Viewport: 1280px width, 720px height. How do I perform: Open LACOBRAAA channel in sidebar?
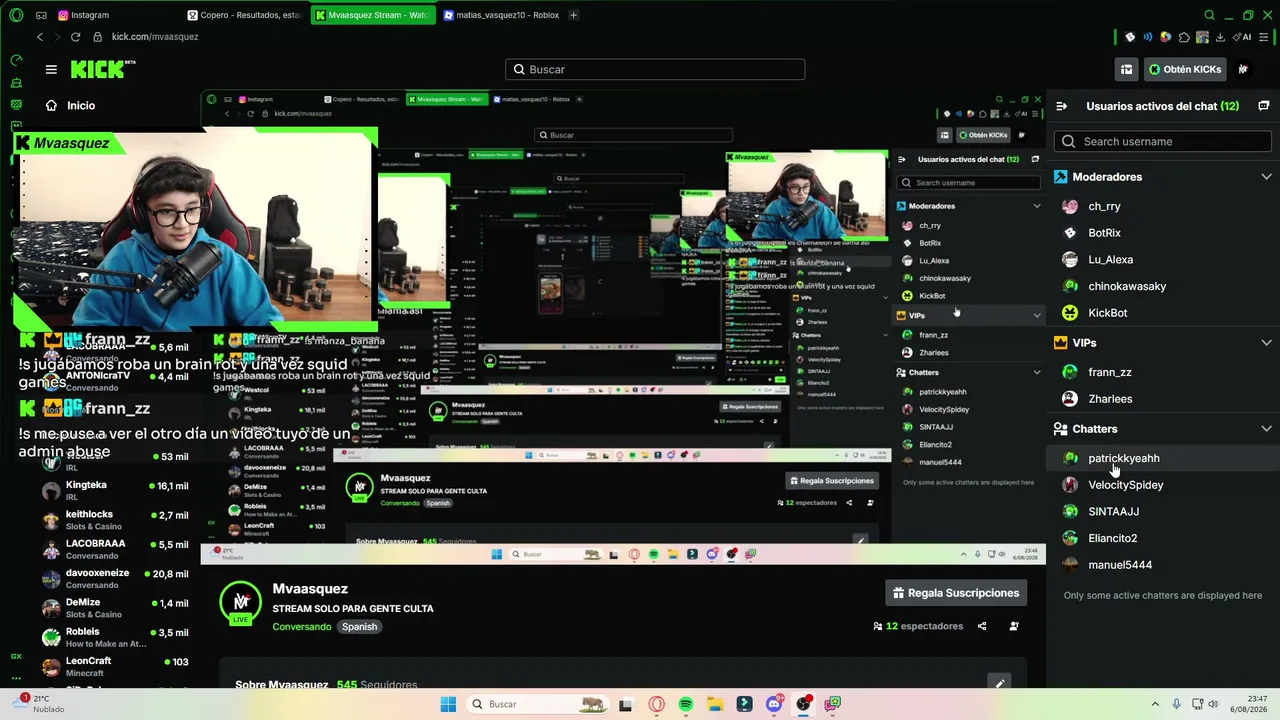tap(114, 549)
